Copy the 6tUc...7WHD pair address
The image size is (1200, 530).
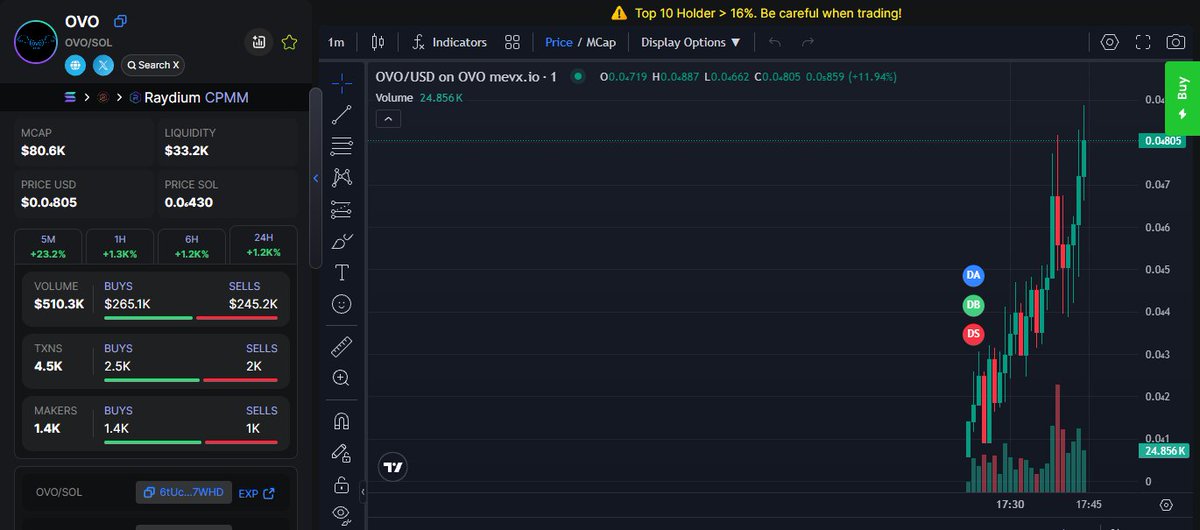coord(184,493)
